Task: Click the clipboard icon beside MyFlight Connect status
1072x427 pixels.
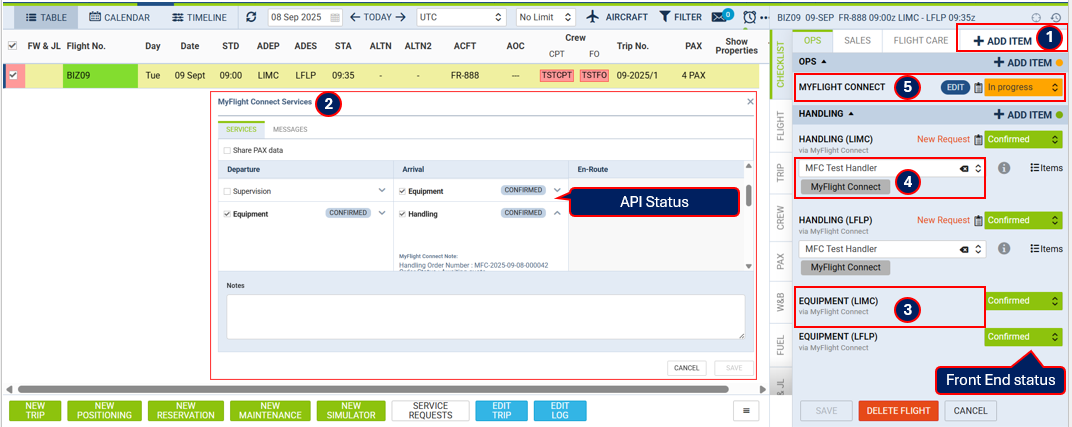Action: point(977,88)
